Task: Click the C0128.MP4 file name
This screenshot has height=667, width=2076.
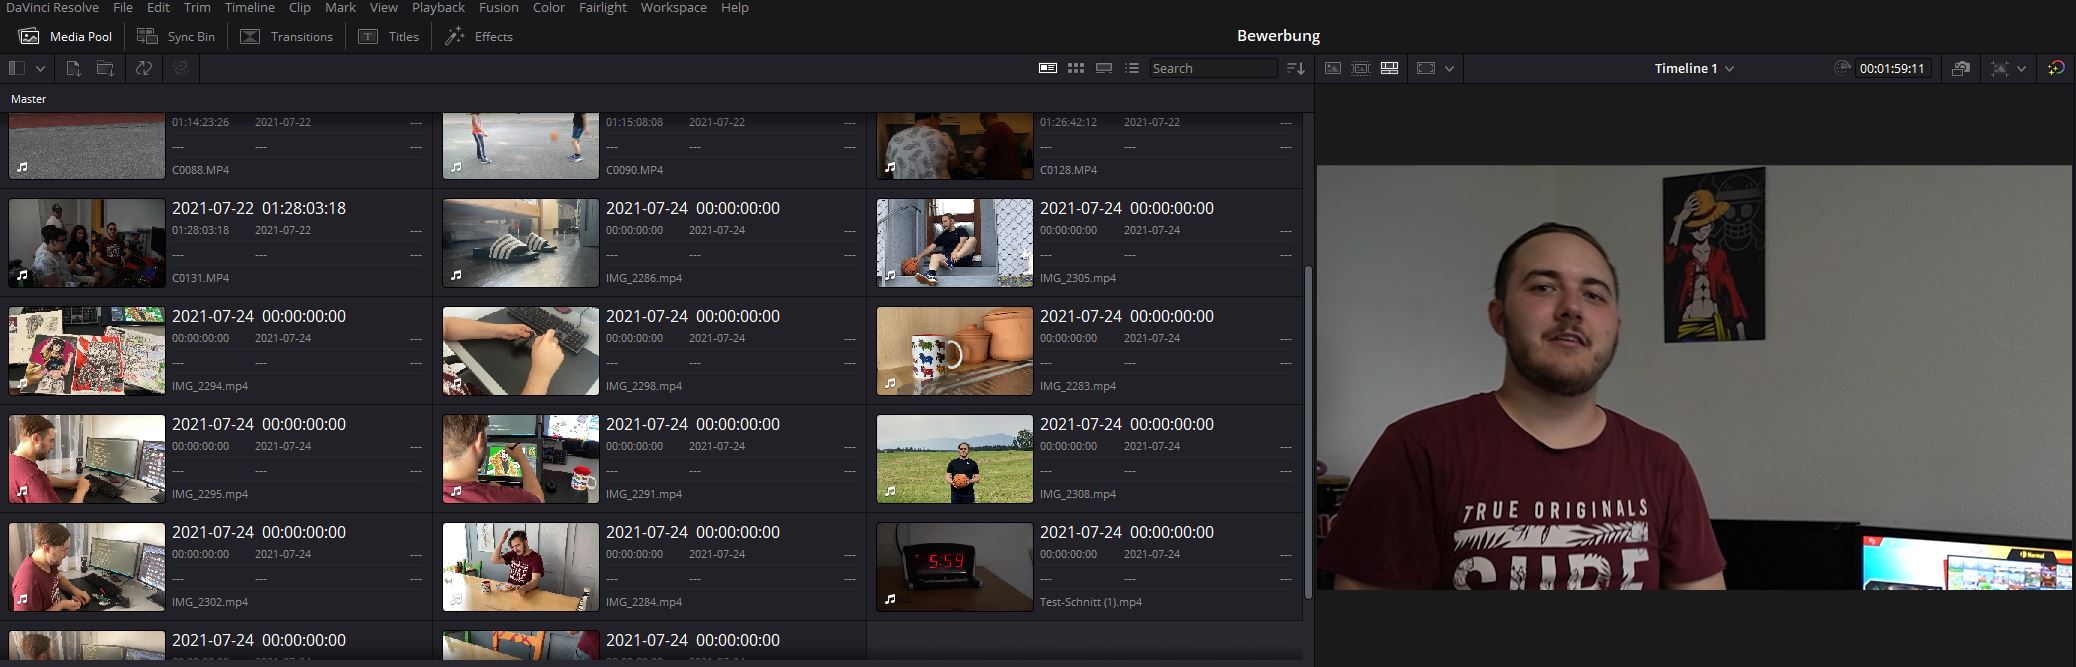Action: tap(1068, 170)
